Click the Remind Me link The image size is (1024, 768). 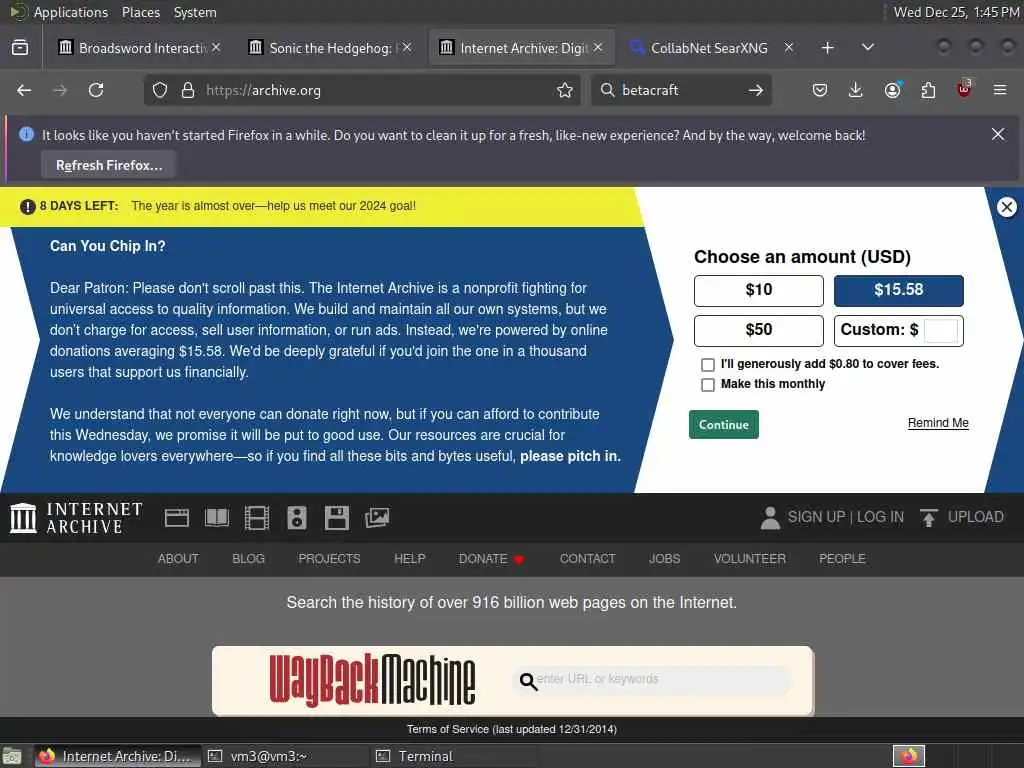pyautogui.click(x=938, y=423)
